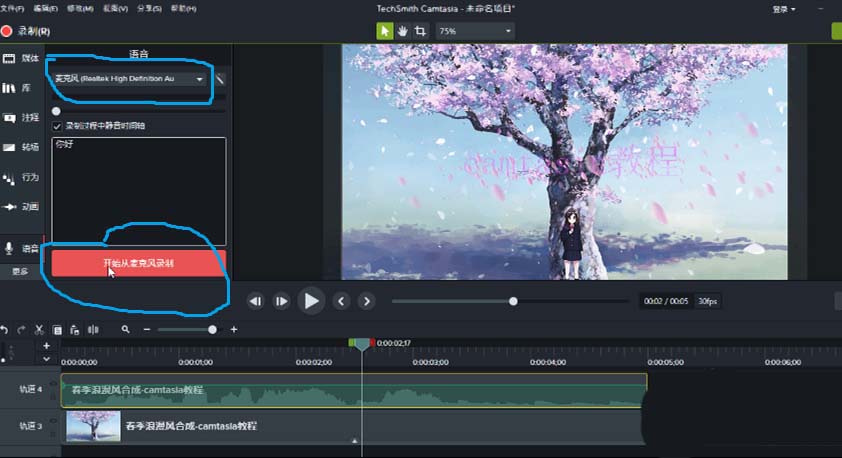Open the 修改(M) menu
The height and width of the screenshot is (458, 842).
coord(80,9)
